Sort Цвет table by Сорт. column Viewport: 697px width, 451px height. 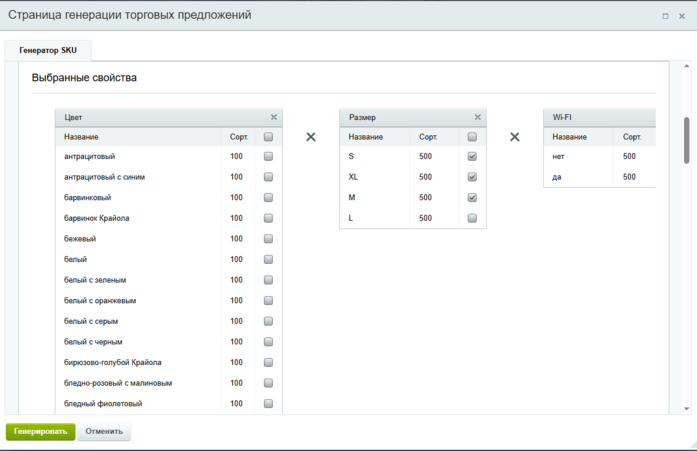click(x=239, y=137)
